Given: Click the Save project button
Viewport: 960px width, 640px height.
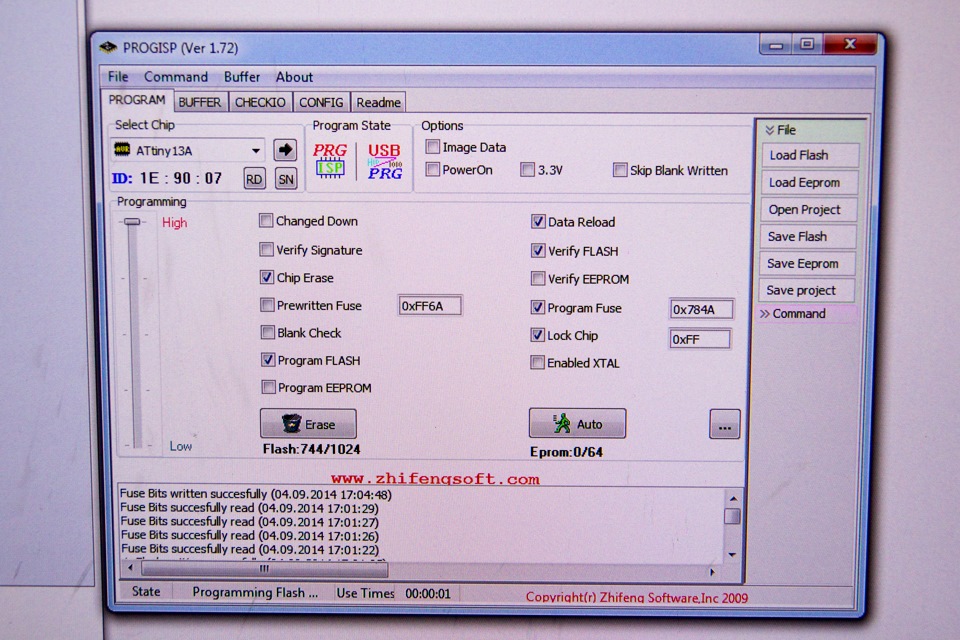Looking at the screenshot, I should 806,290.
